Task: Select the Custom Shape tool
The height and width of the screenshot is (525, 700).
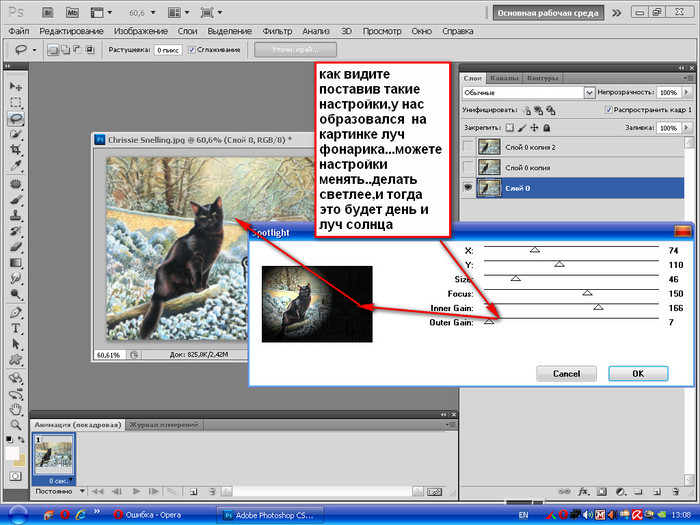Action: tap(16, 359)
